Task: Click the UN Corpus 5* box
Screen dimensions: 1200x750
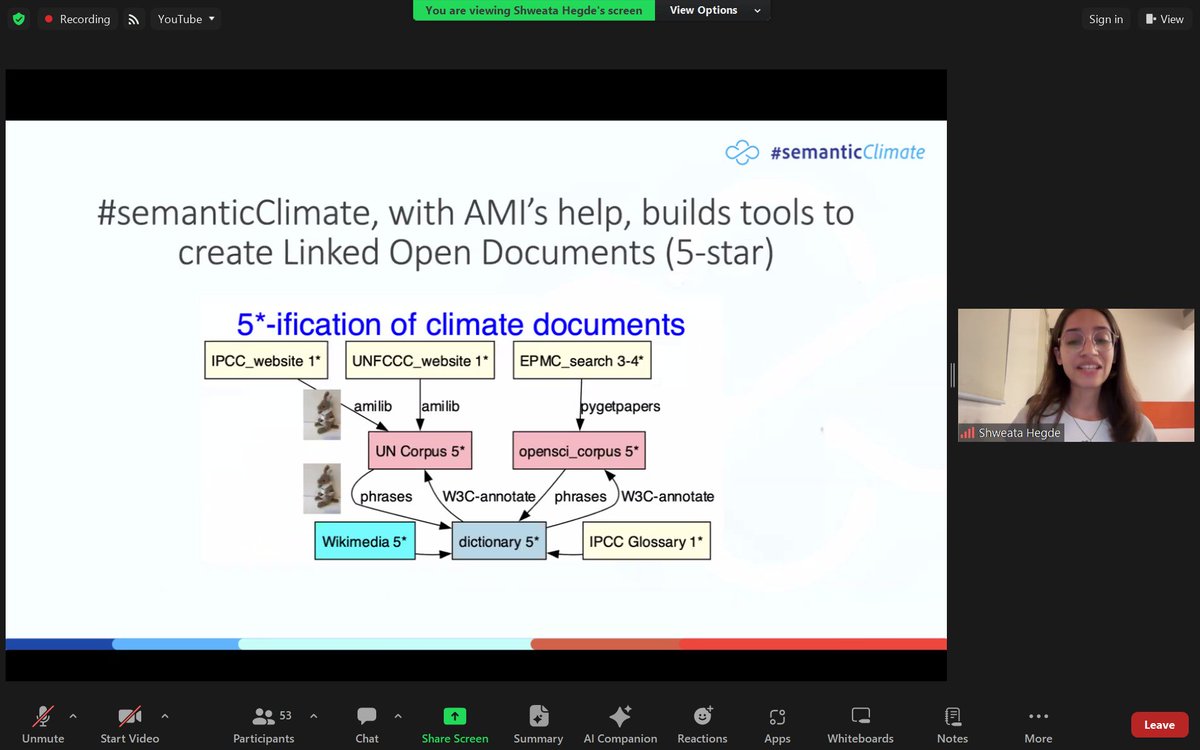Action: point(420,451)
